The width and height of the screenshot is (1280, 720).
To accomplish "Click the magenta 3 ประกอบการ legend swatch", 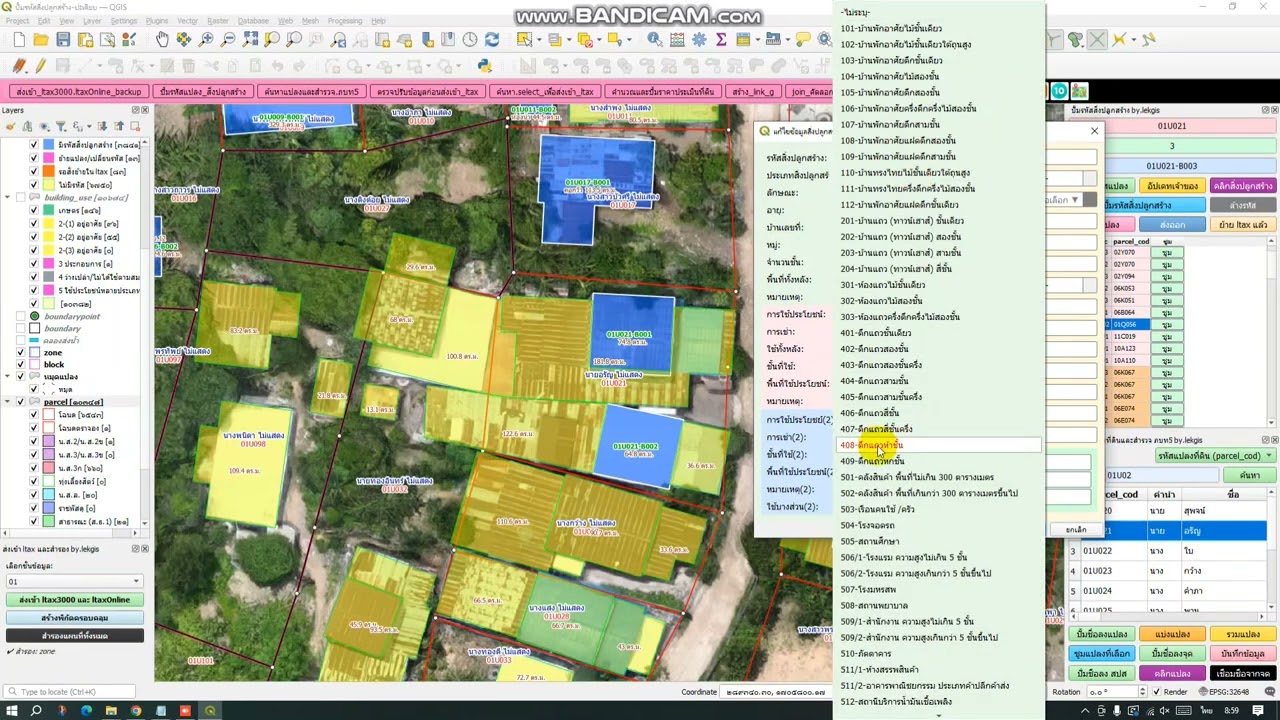I will pyautogui.click(x=49, y=264).
